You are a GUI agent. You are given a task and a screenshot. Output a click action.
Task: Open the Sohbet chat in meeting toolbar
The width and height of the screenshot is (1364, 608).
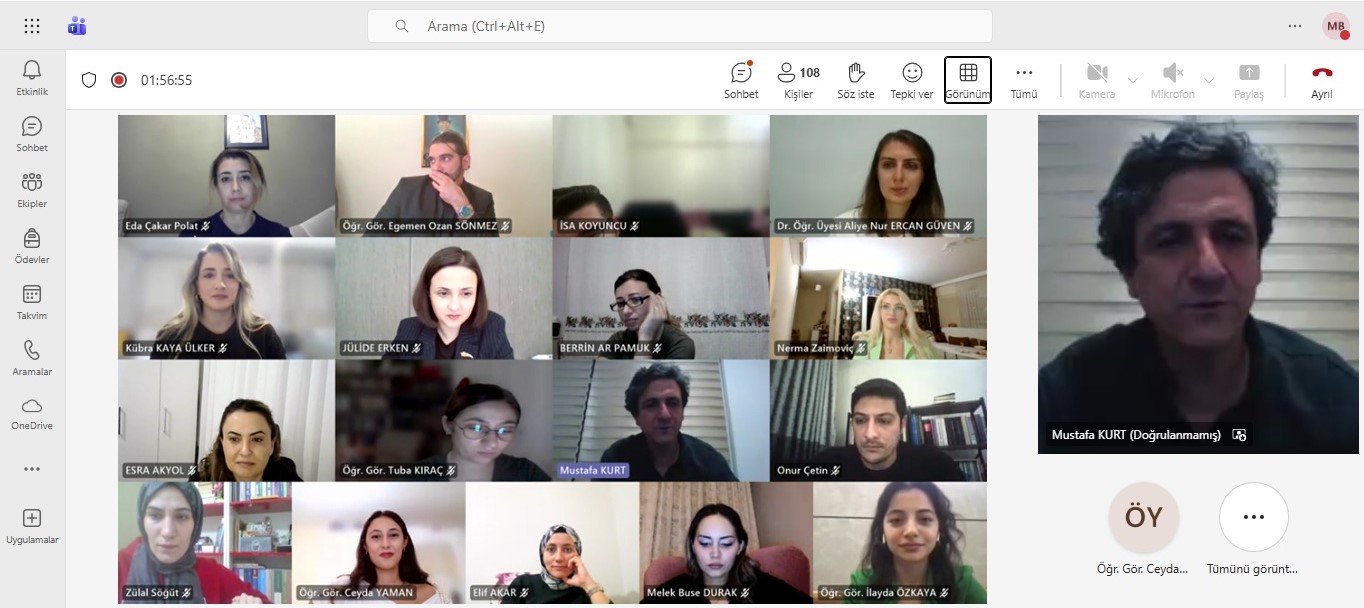tap(741, 80)
